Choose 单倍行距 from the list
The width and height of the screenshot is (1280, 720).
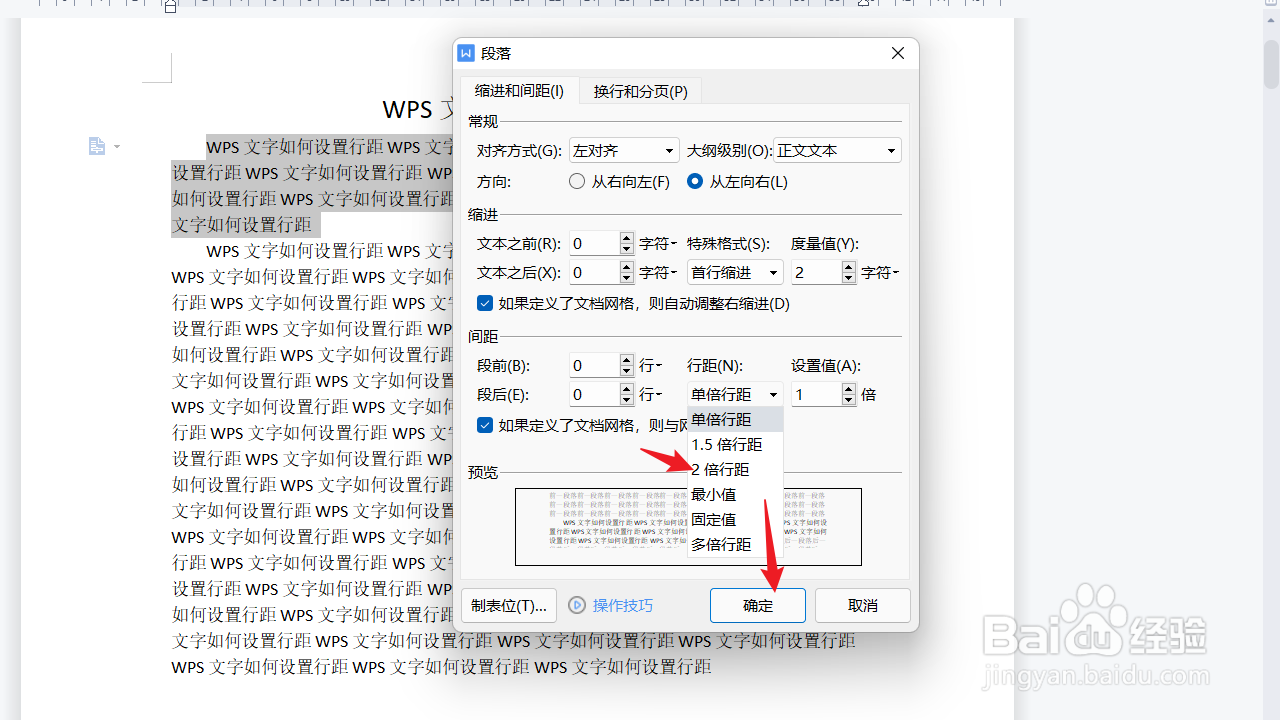[735, 420]
